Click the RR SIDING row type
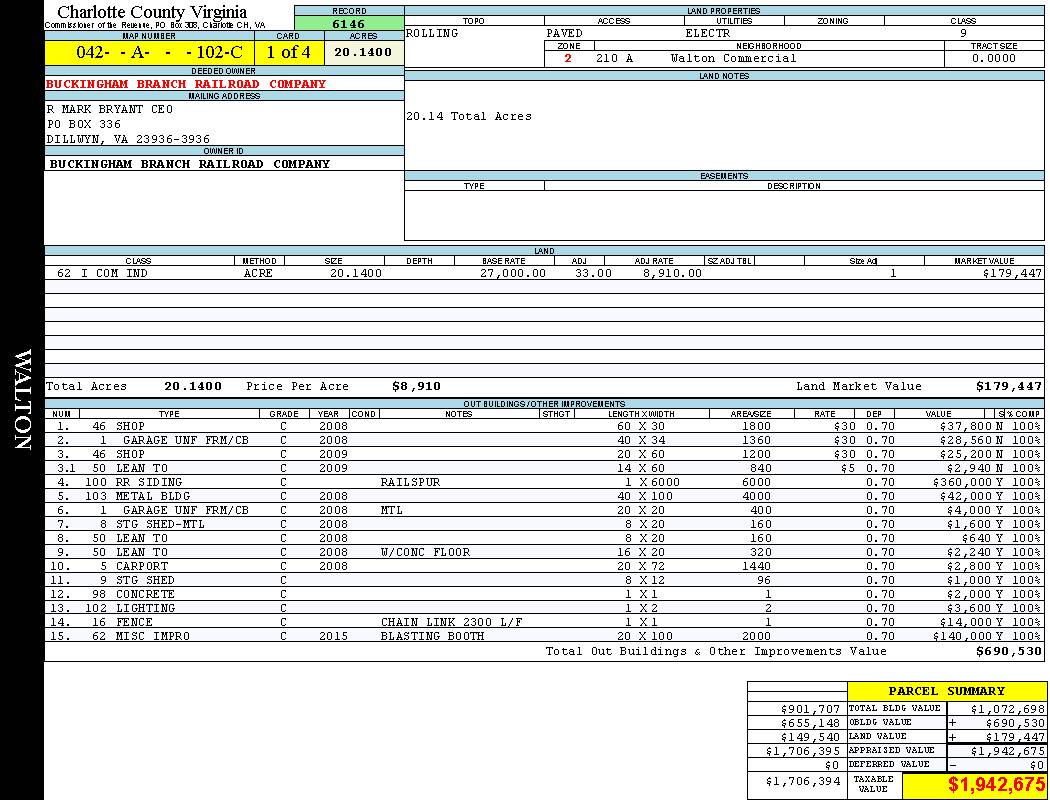Image resolution: width=1050 pixels, height=800 pixels. point(149,483)
